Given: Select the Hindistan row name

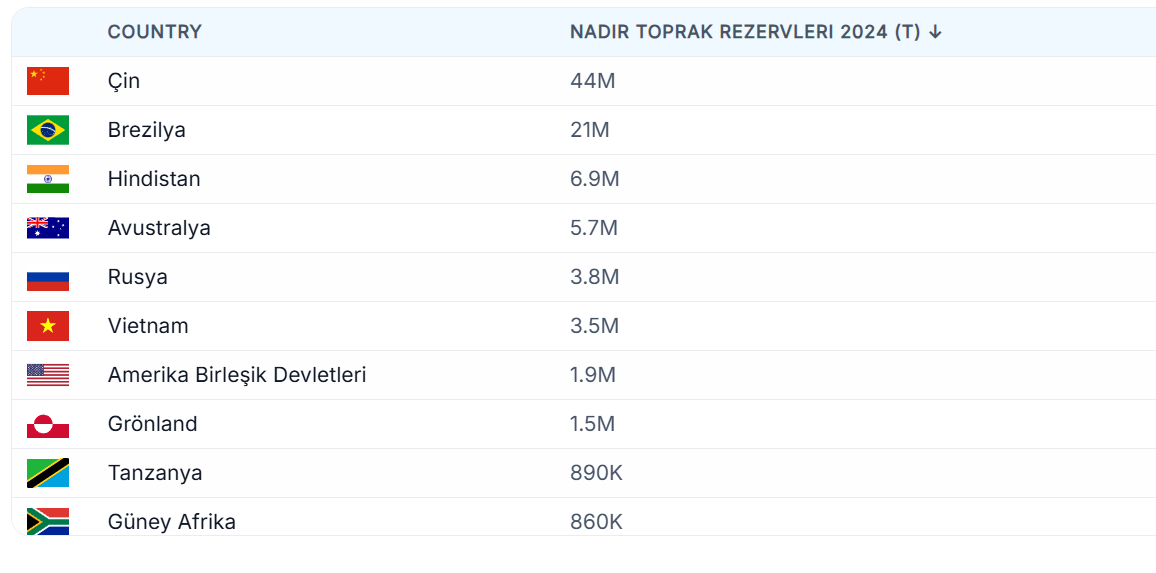Looking at the screenshot, I should point(154,179).
